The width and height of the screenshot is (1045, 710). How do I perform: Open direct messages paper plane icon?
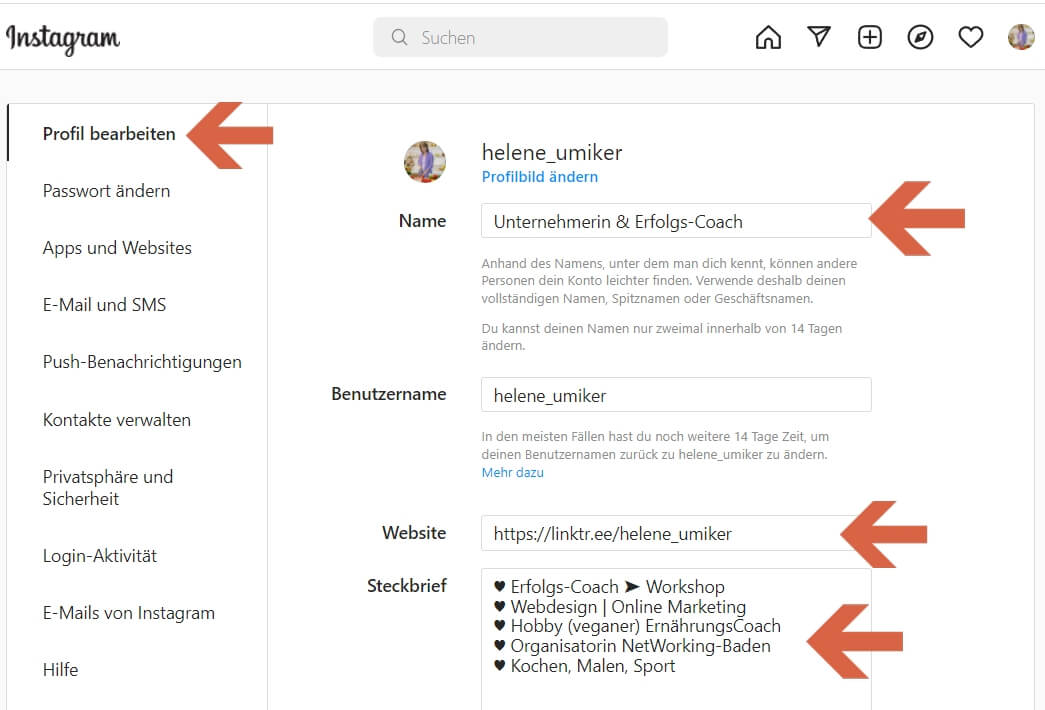(x=819, y=38)
